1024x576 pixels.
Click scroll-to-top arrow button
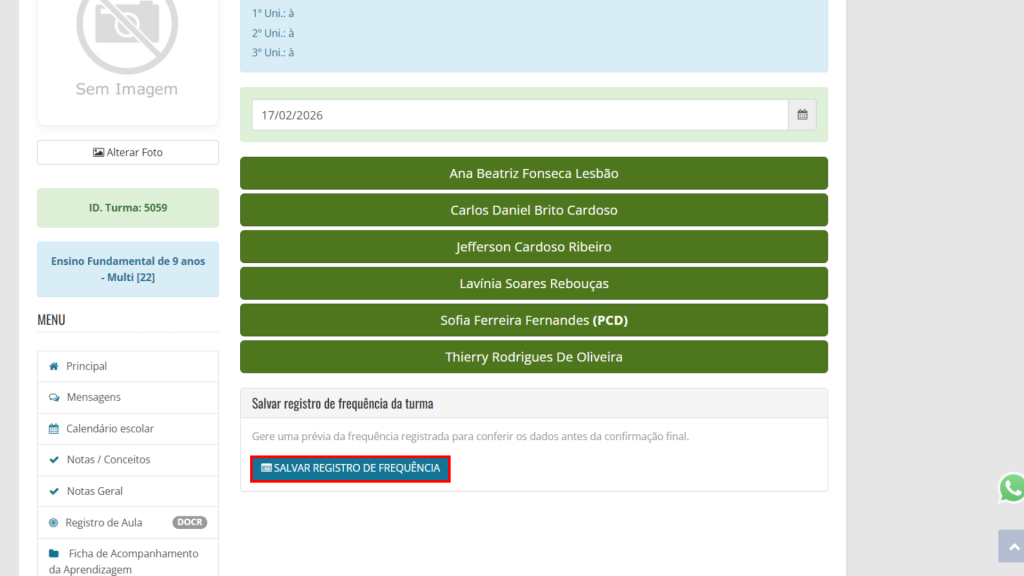(x=1010, y=547)
